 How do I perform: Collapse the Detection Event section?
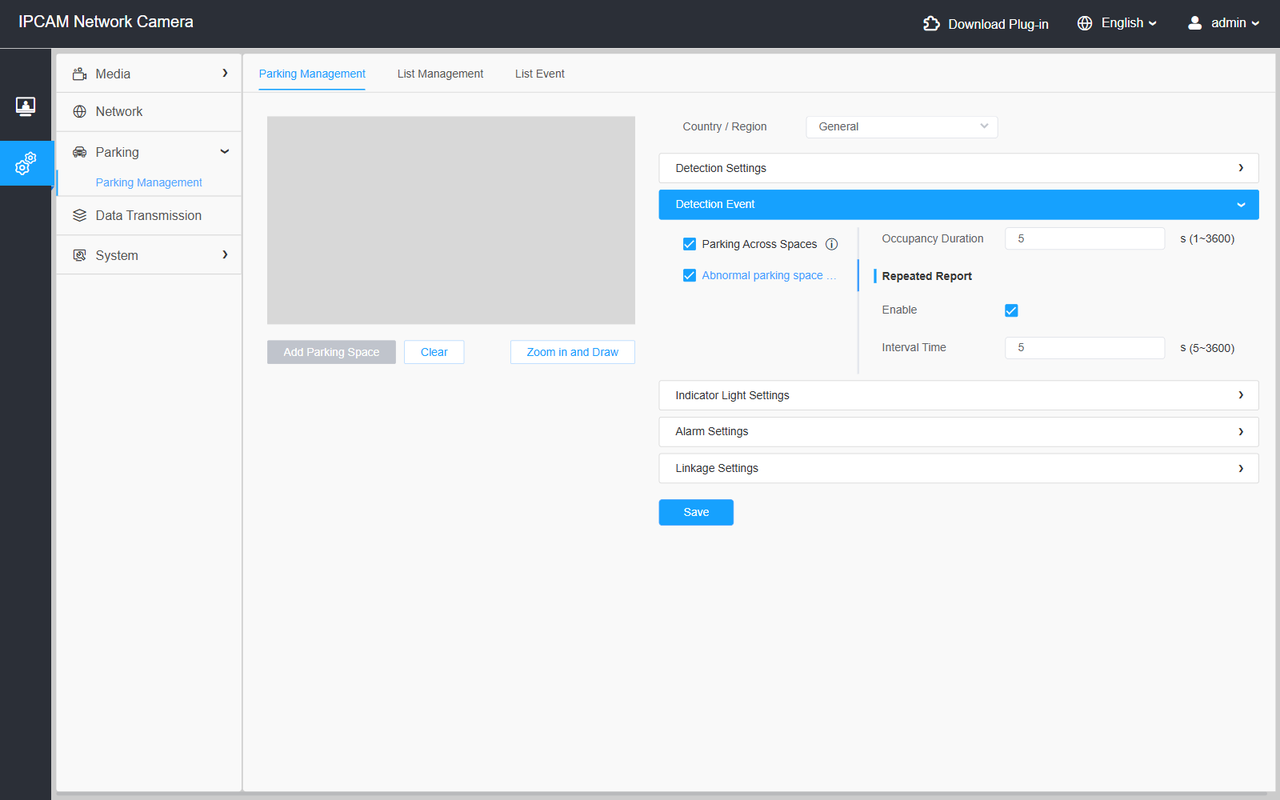(x=958, y=204)
